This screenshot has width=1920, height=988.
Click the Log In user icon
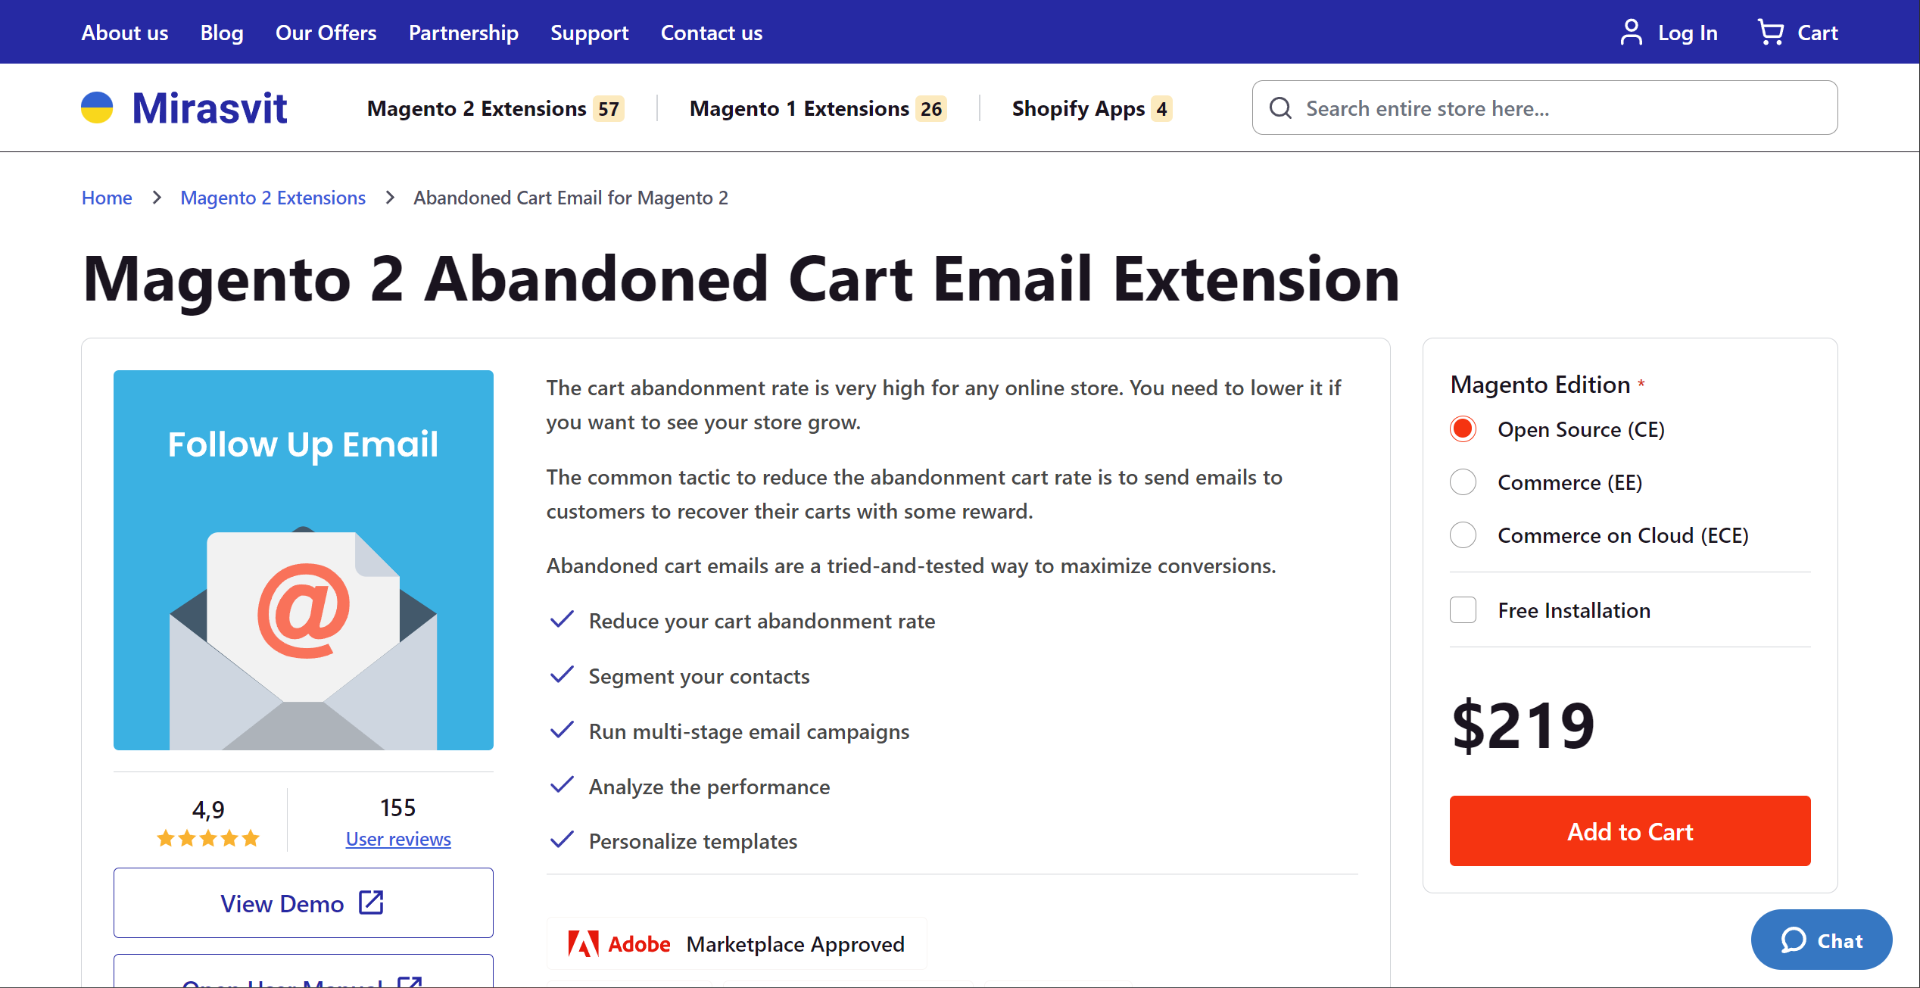coord(1631,32)
